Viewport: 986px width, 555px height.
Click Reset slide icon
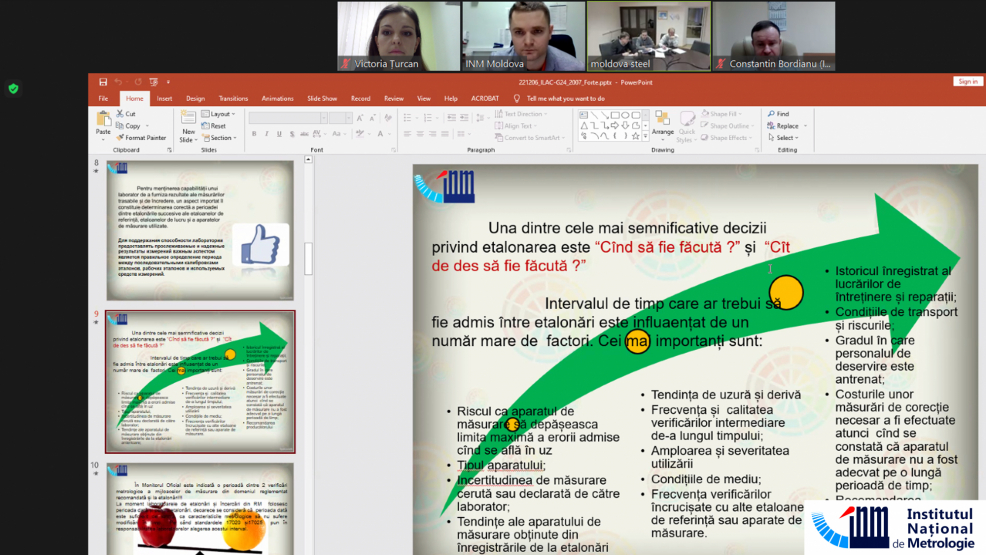[x=214, y=126]
